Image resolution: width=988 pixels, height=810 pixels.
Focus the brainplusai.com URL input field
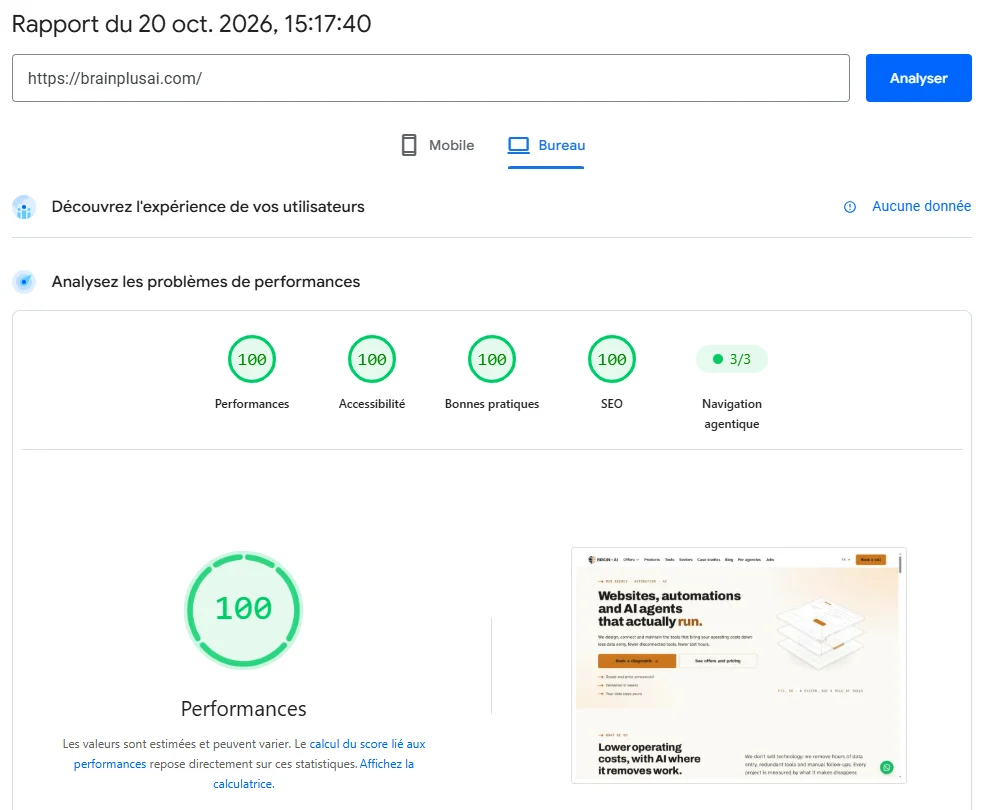pos(430,78)
